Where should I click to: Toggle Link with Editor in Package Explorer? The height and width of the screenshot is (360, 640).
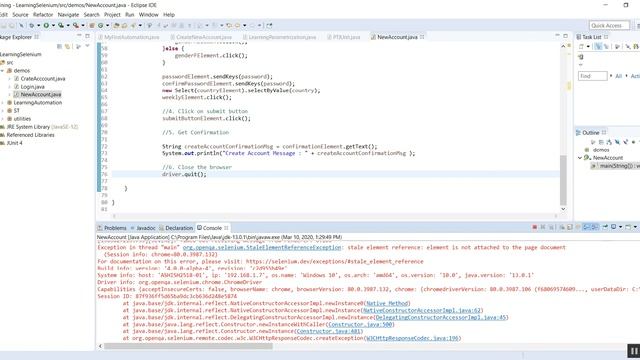(67, 46)
